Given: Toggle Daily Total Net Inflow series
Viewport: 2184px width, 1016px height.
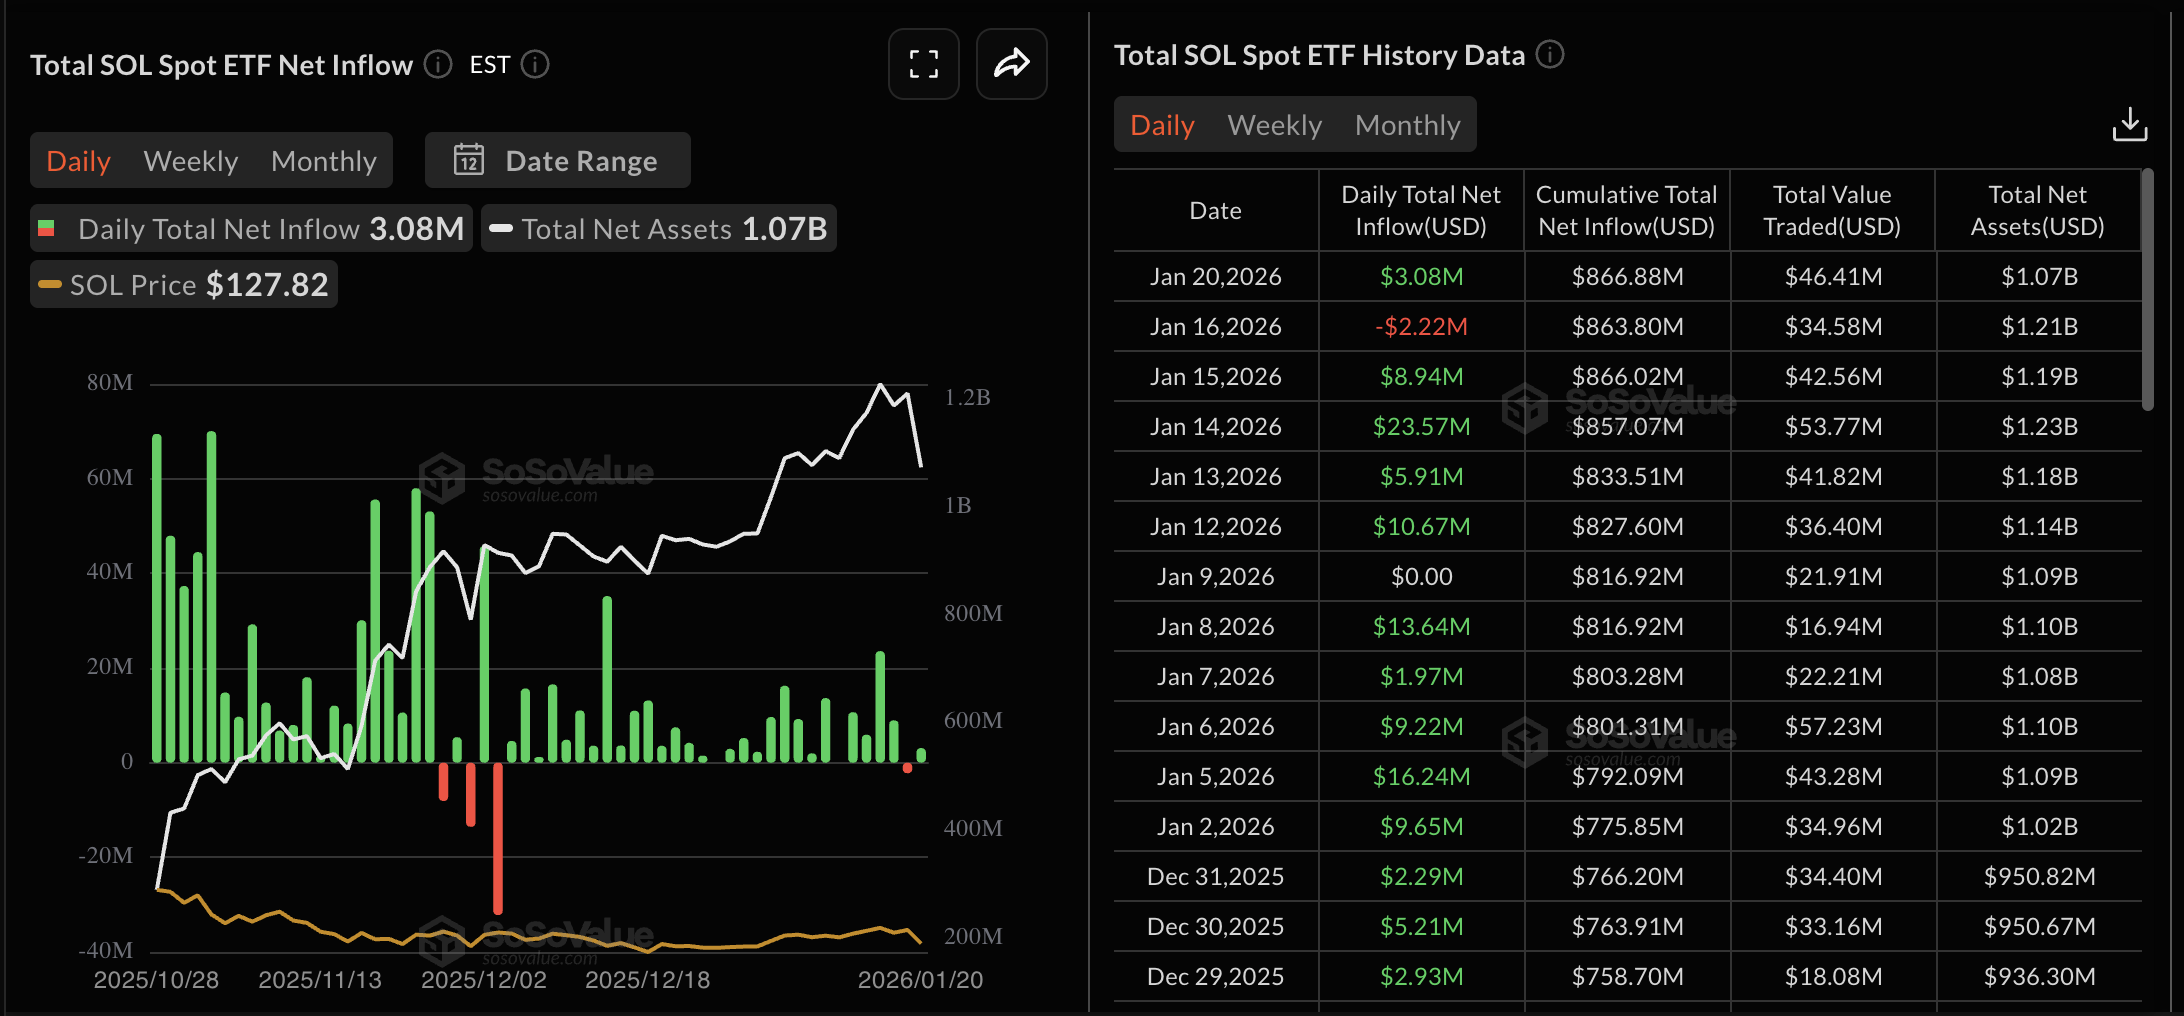Looking at the screenshot, I should pyautogui.click(x=251, y=229).
